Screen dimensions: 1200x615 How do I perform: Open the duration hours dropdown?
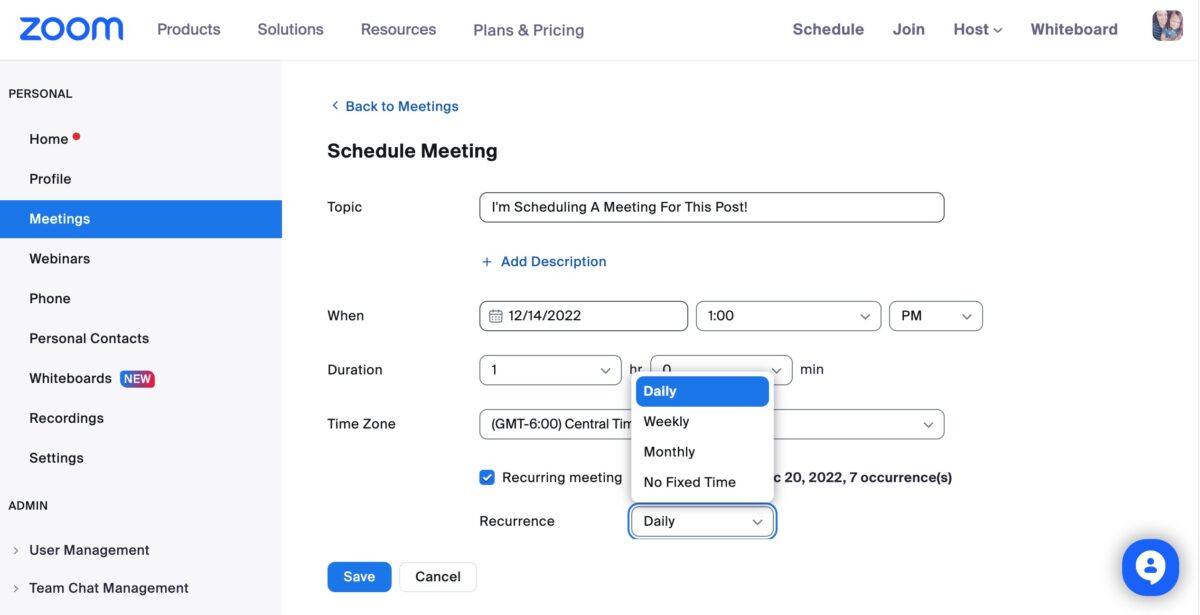click(550, 370)
